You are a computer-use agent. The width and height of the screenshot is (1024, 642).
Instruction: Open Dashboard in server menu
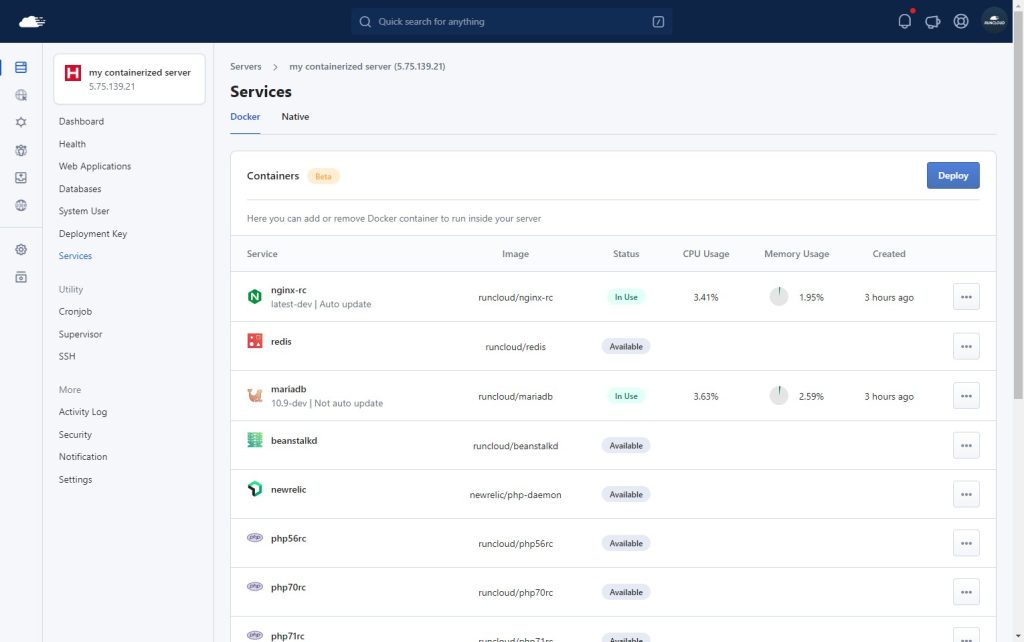(81, 121)
